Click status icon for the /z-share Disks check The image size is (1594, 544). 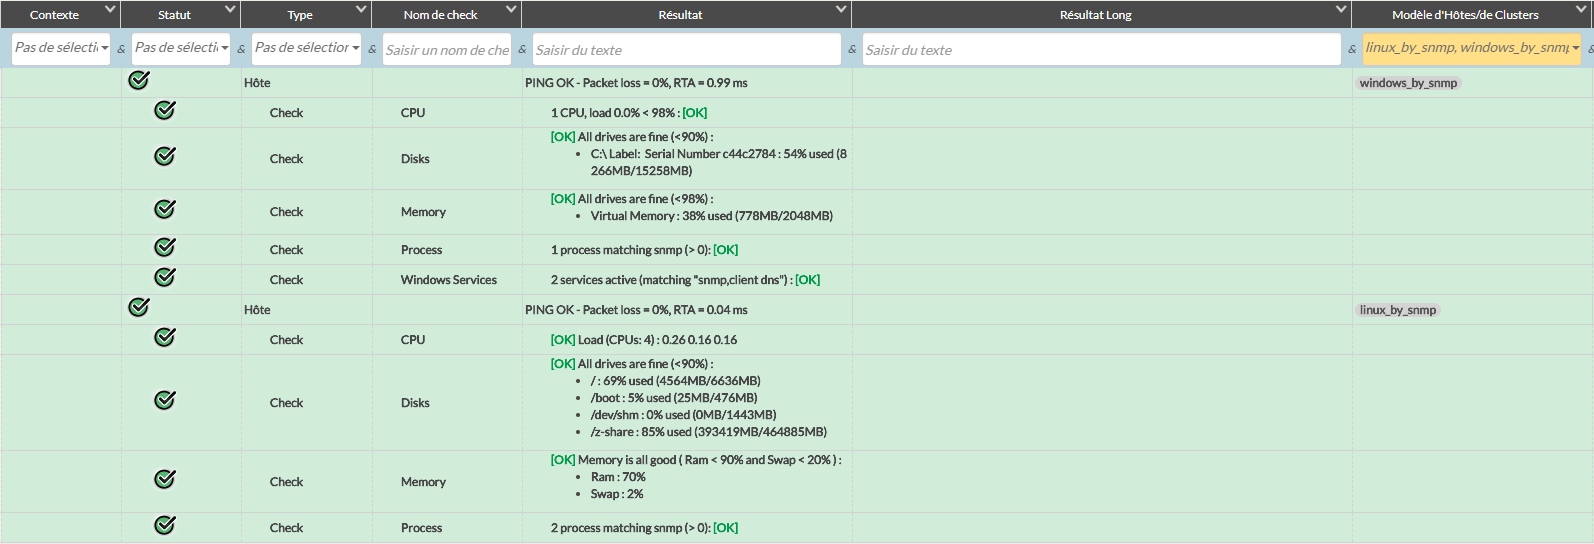pyautogui.click(x=165, y=400)
